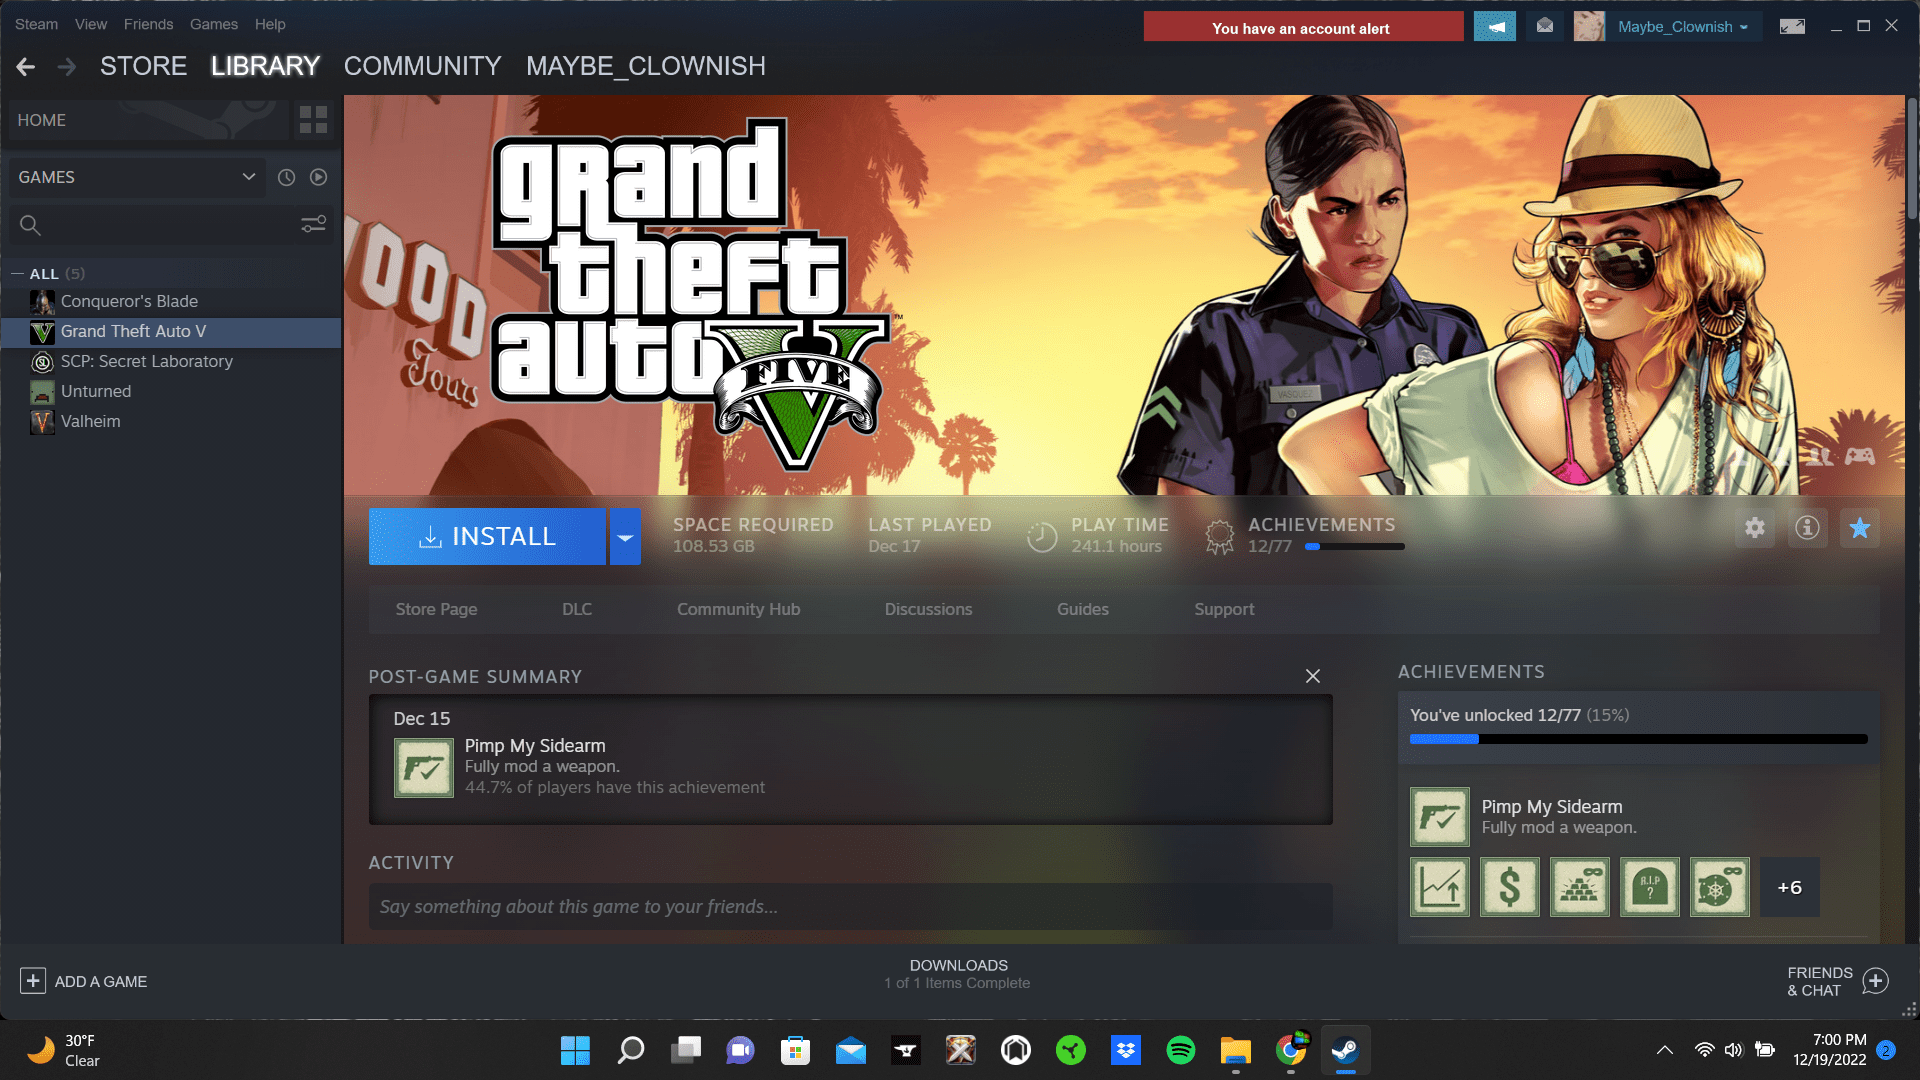
Task: Switch library to grid collections view
Action: point(313,120)
